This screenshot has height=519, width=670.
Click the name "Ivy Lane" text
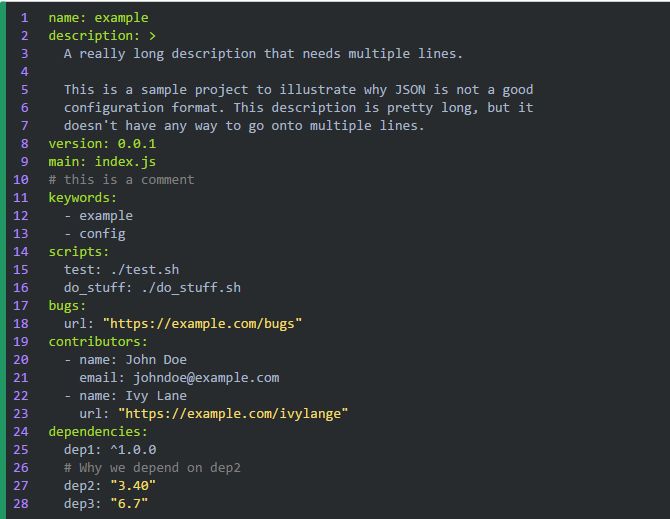click(156, 395)
